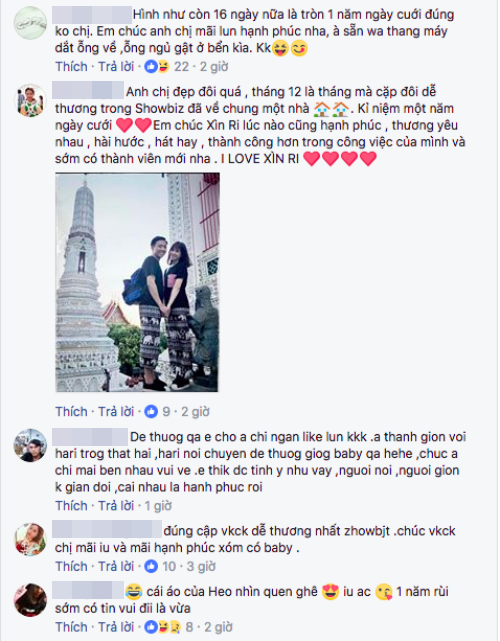
Task: Open avatar of 'cái áo của Heo' commenter
Action: coord(30,600)
